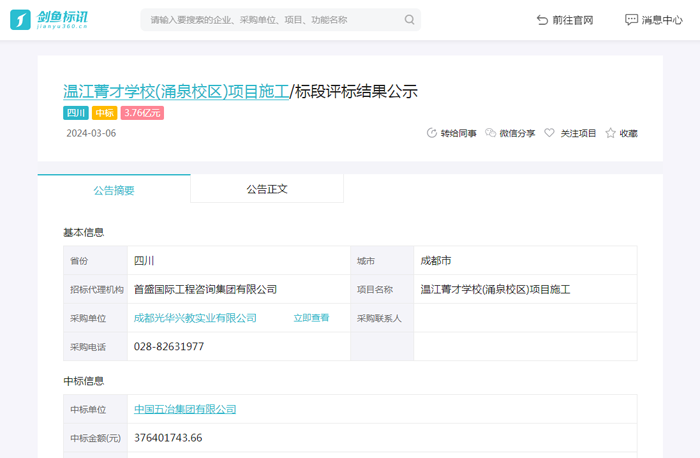This screenshot has width=700, height=458.
Task: Click the 3.76亿元 amount tag
Action: click(x=142, y=113)
